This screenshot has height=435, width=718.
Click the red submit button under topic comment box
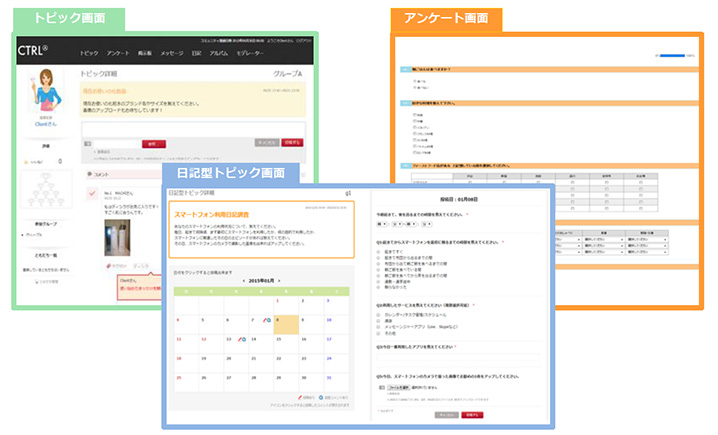[292, 143]
